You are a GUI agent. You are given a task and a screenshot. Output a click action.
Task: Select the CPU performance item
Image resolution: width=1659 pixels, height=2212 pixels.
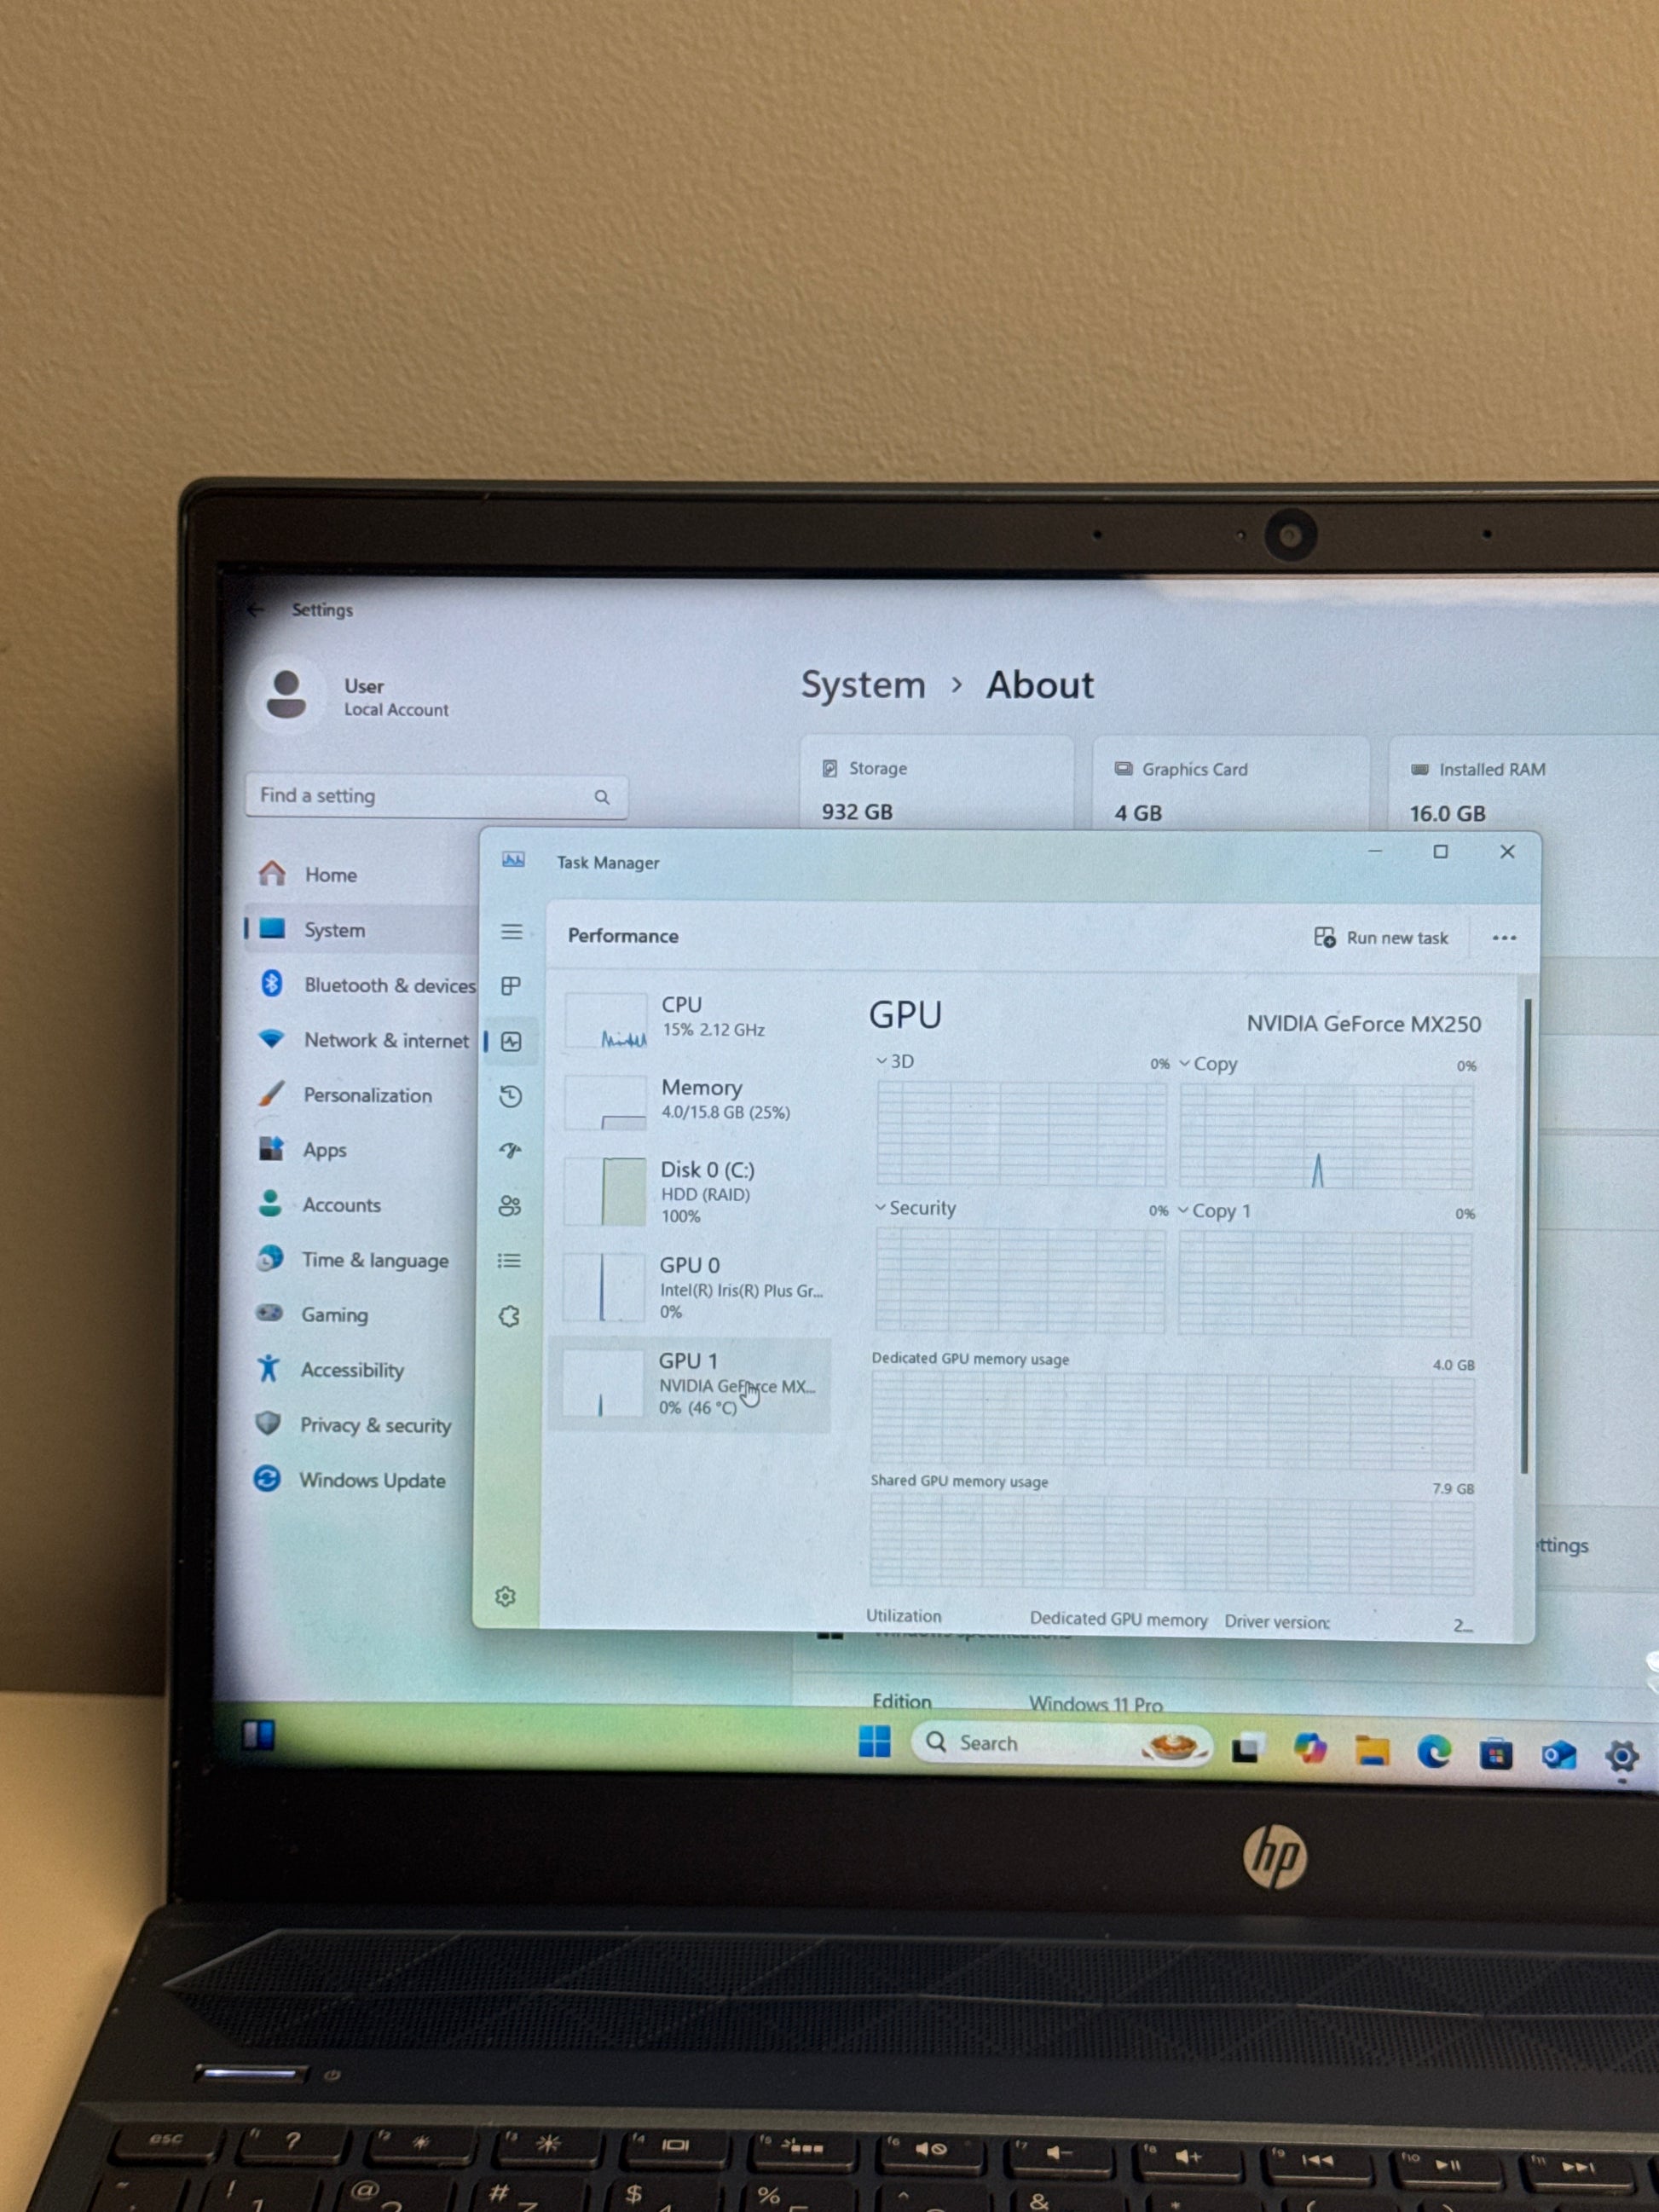690,1018
